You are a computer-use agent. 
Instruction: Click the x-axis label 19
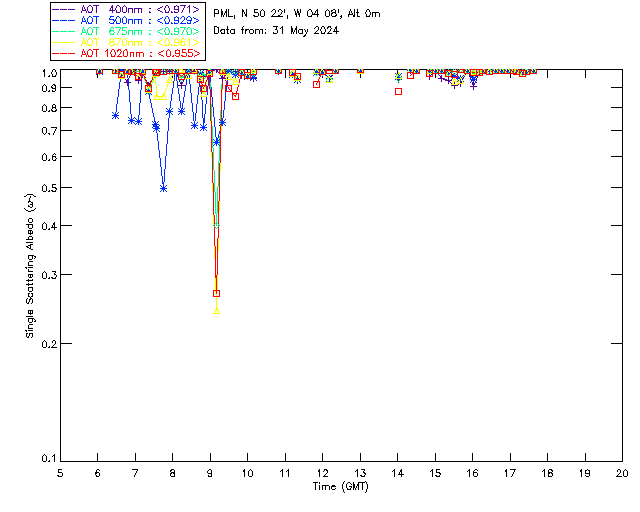(x=585, y=473)
